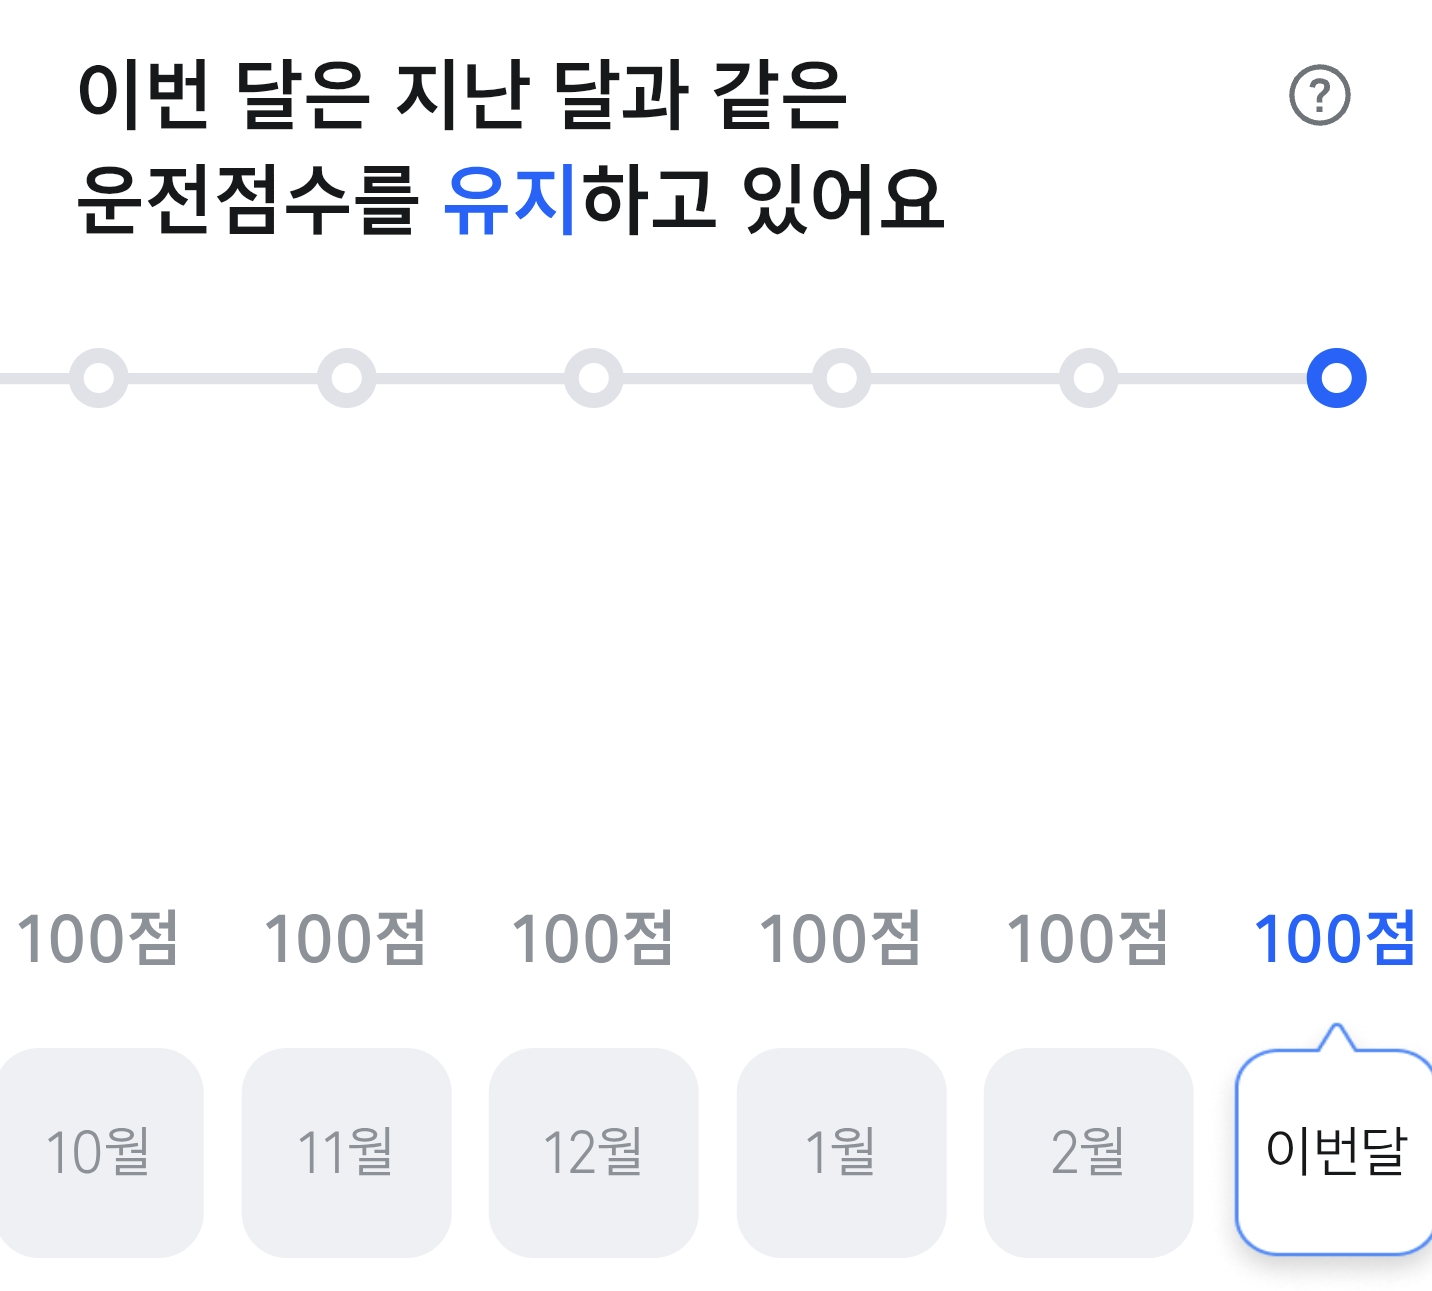This screenshot has width=1432, height=1291.
Task: Click the chart point above 1월
Action: [x=841, y=378]
